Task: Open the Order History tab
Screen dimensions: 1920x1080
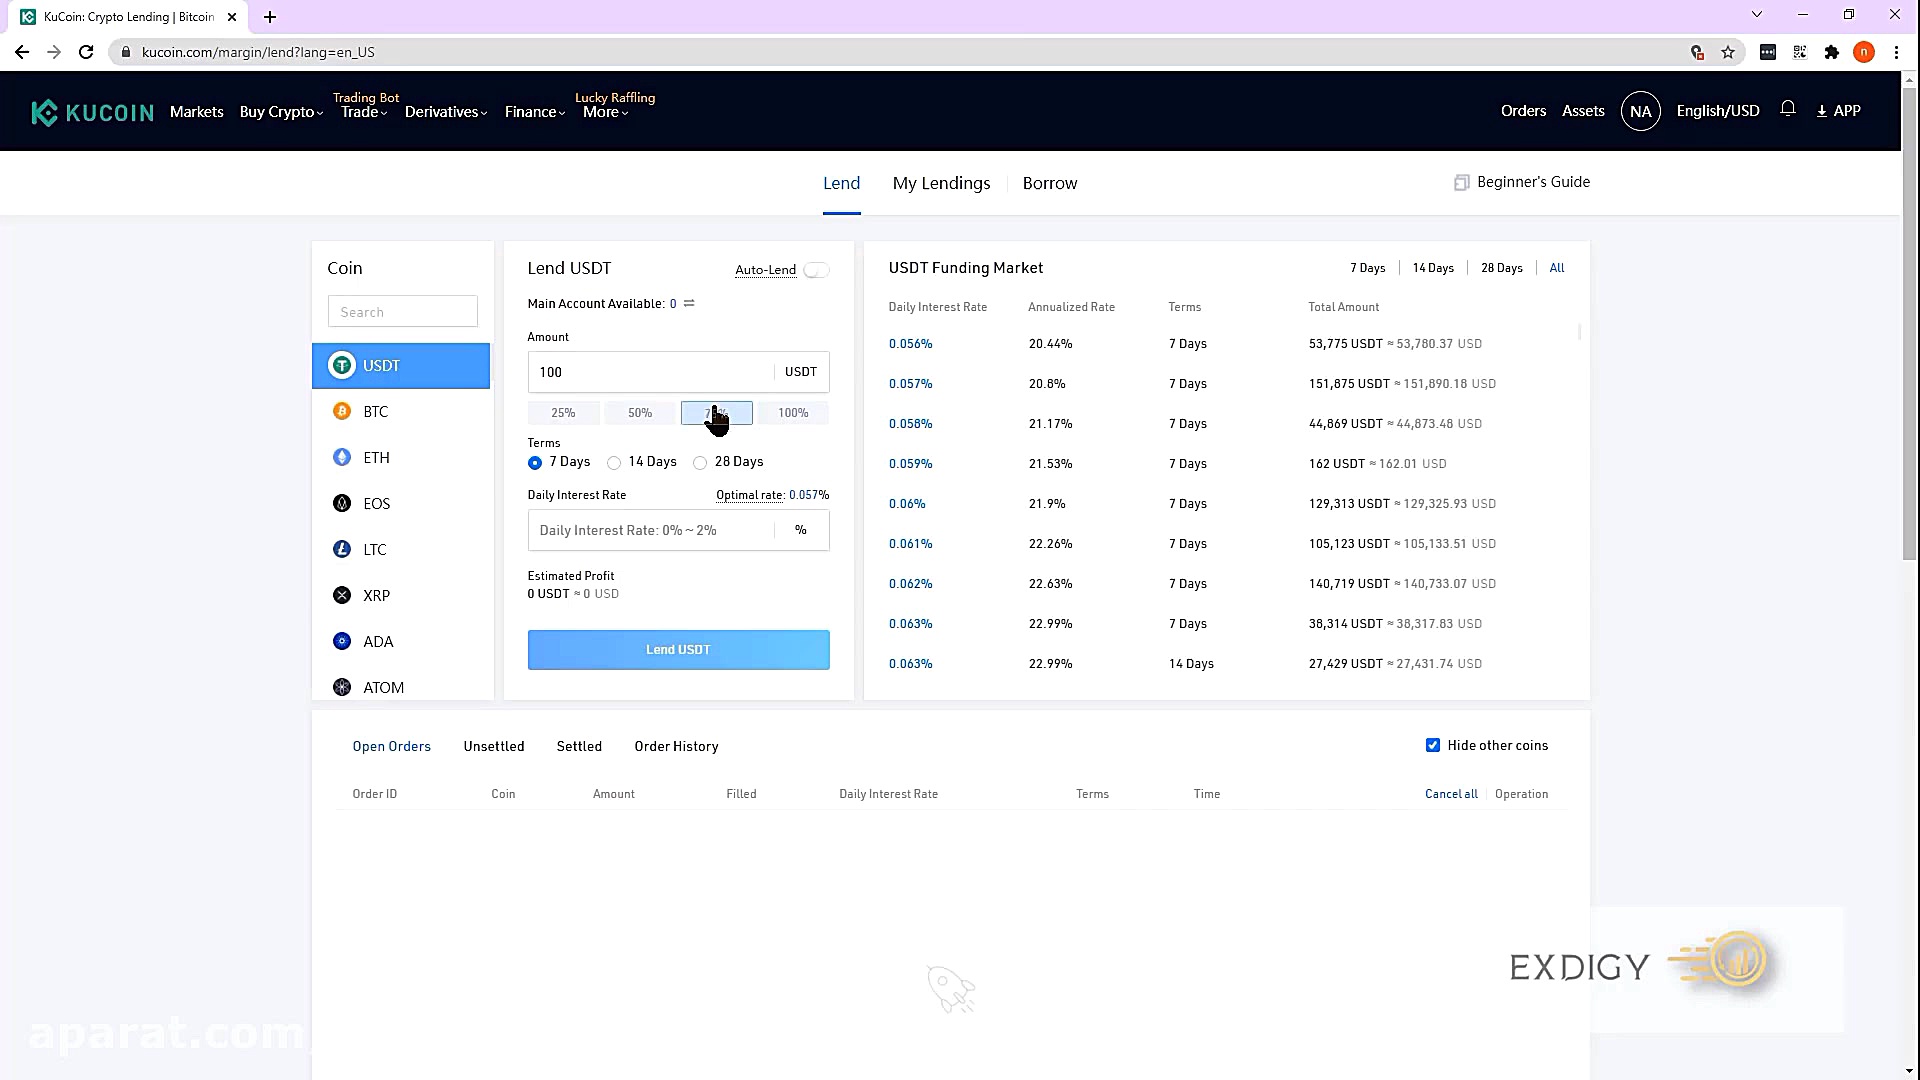Action: 676,746
